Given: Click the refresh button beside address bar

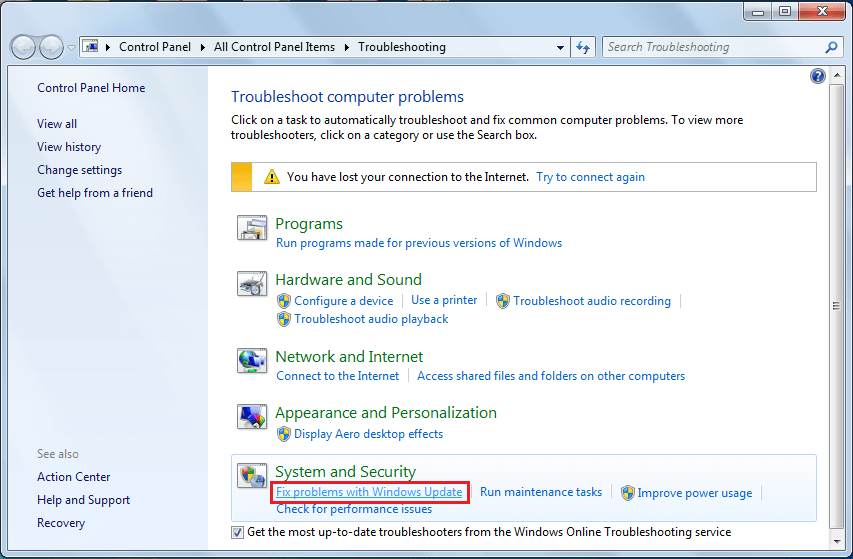Looking at the screenshot, I should pyautogui.click(x=584, y=47).
